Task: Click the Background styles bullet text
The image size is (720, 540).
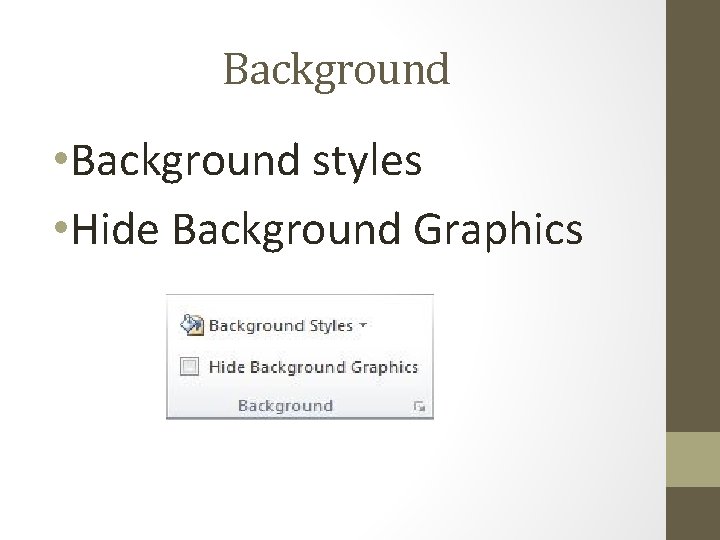Action: pyautogui.click(x=247, y=162)
